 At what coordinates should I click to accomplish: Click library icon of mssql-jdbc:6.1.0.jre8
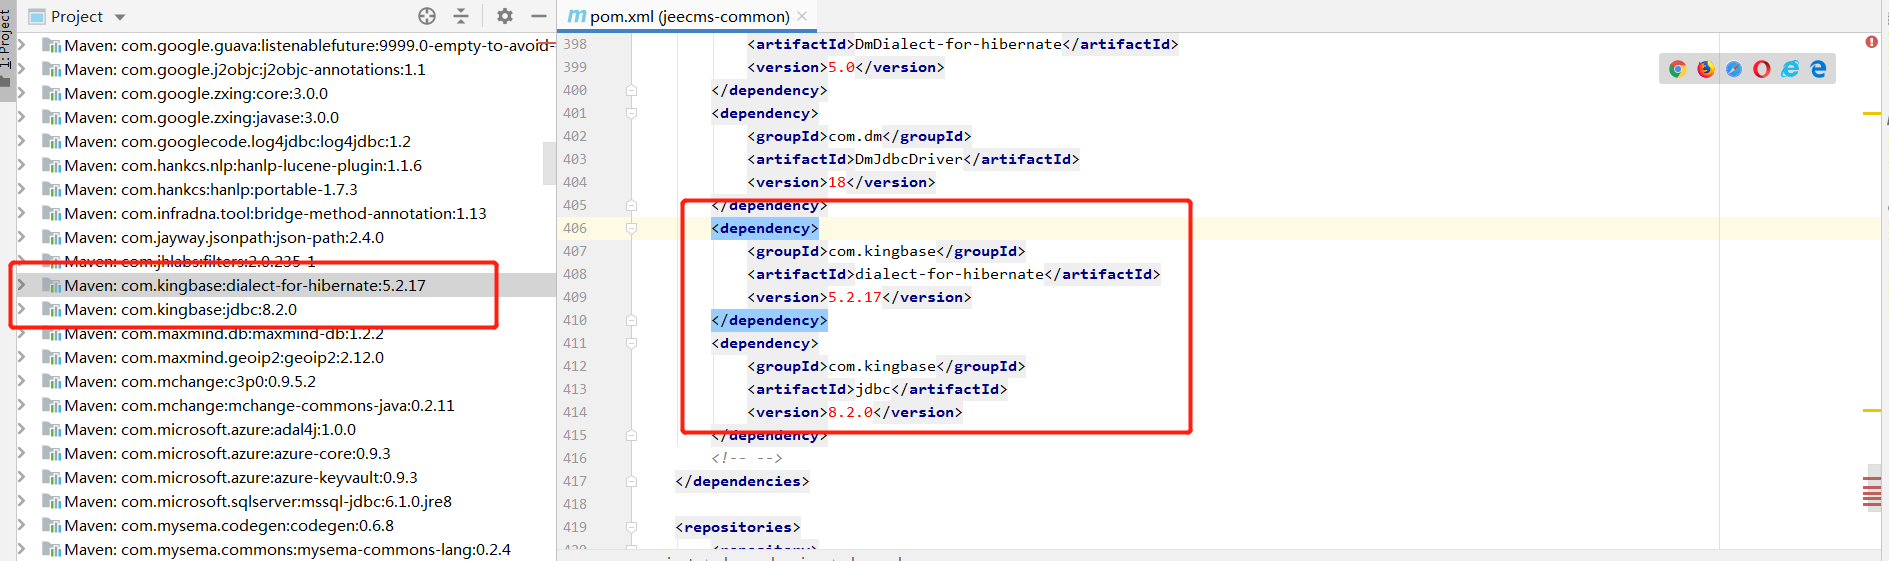pos(51,502)
